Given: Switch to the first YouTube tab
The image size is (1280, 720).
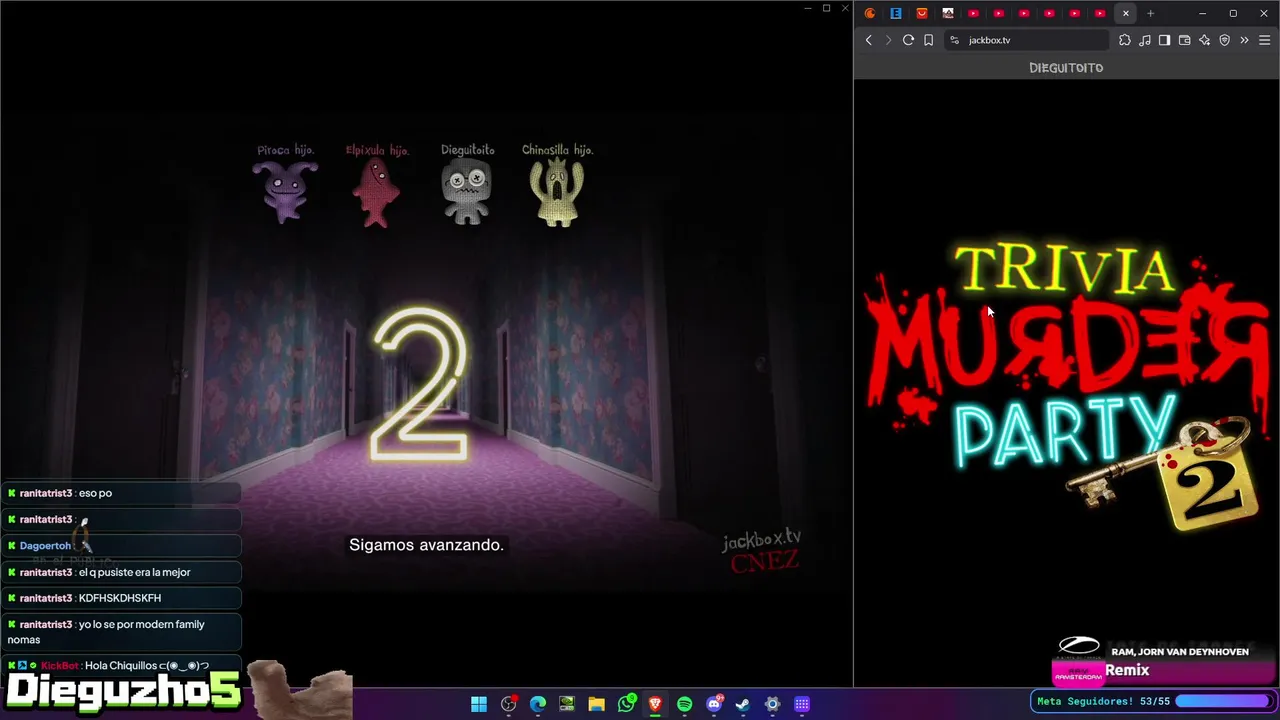Looking at the screenshot, I should 973,13.
